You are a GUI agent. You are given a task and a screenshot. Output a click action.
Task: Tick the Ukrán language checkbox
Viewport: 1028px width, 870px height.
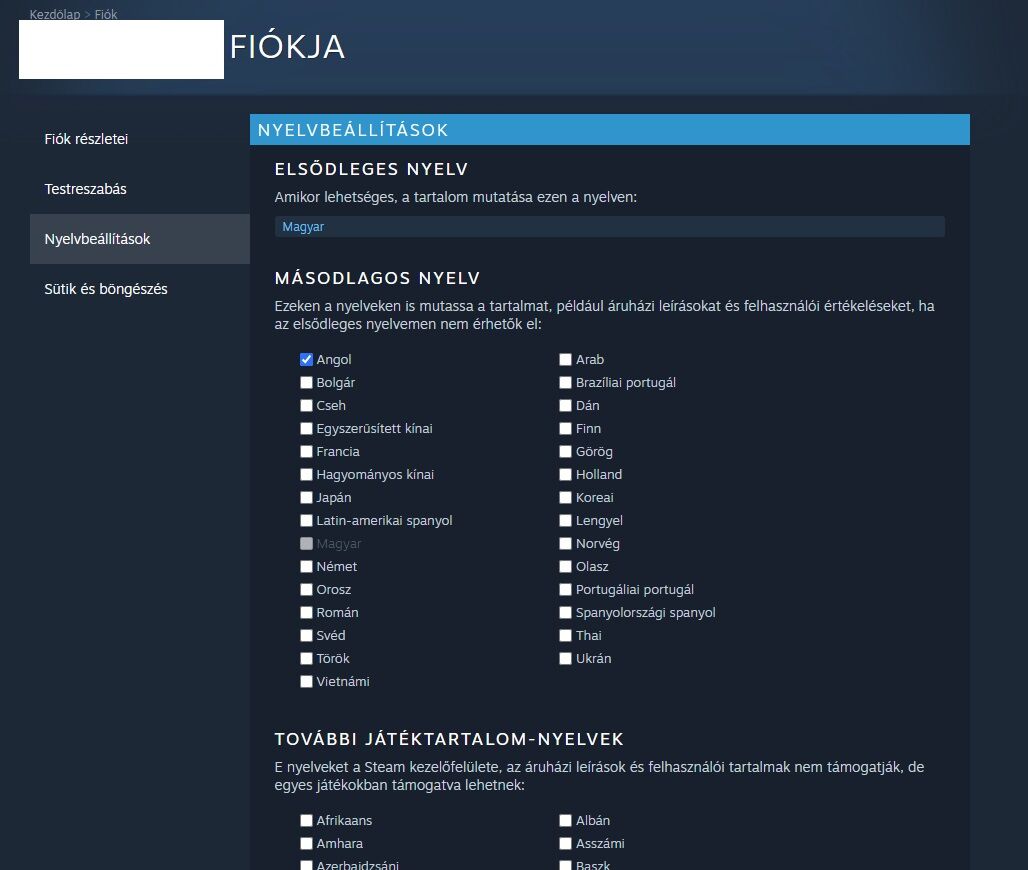[566, 659]
